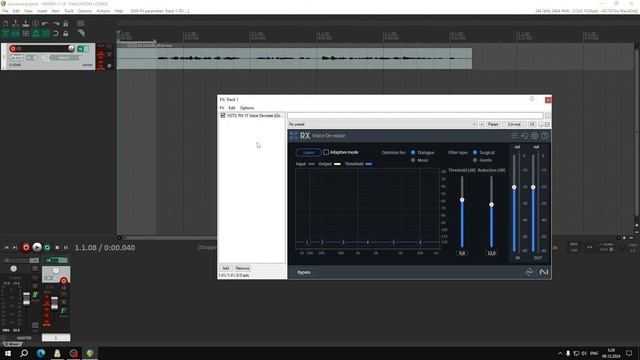Click the Record button in transport
640x360 pixels.
26,247
